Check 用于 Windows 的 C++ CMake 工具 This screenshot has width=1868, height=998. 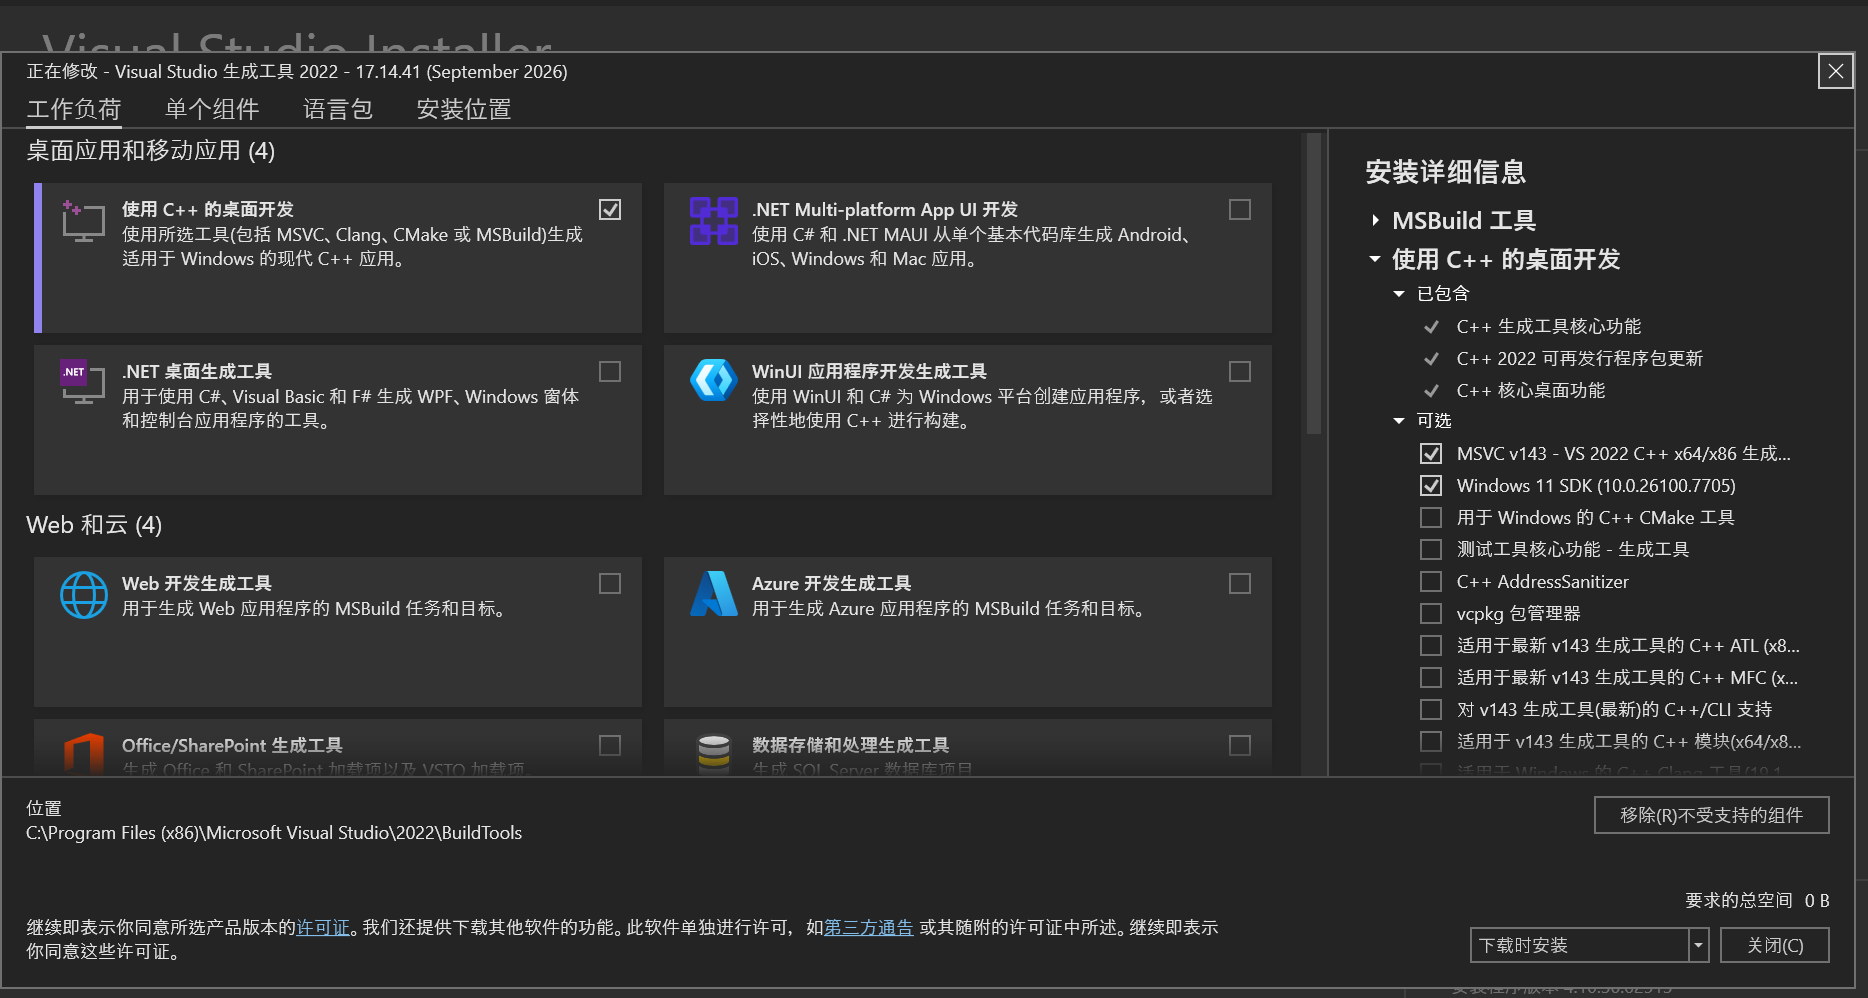tap(1431, 518)
